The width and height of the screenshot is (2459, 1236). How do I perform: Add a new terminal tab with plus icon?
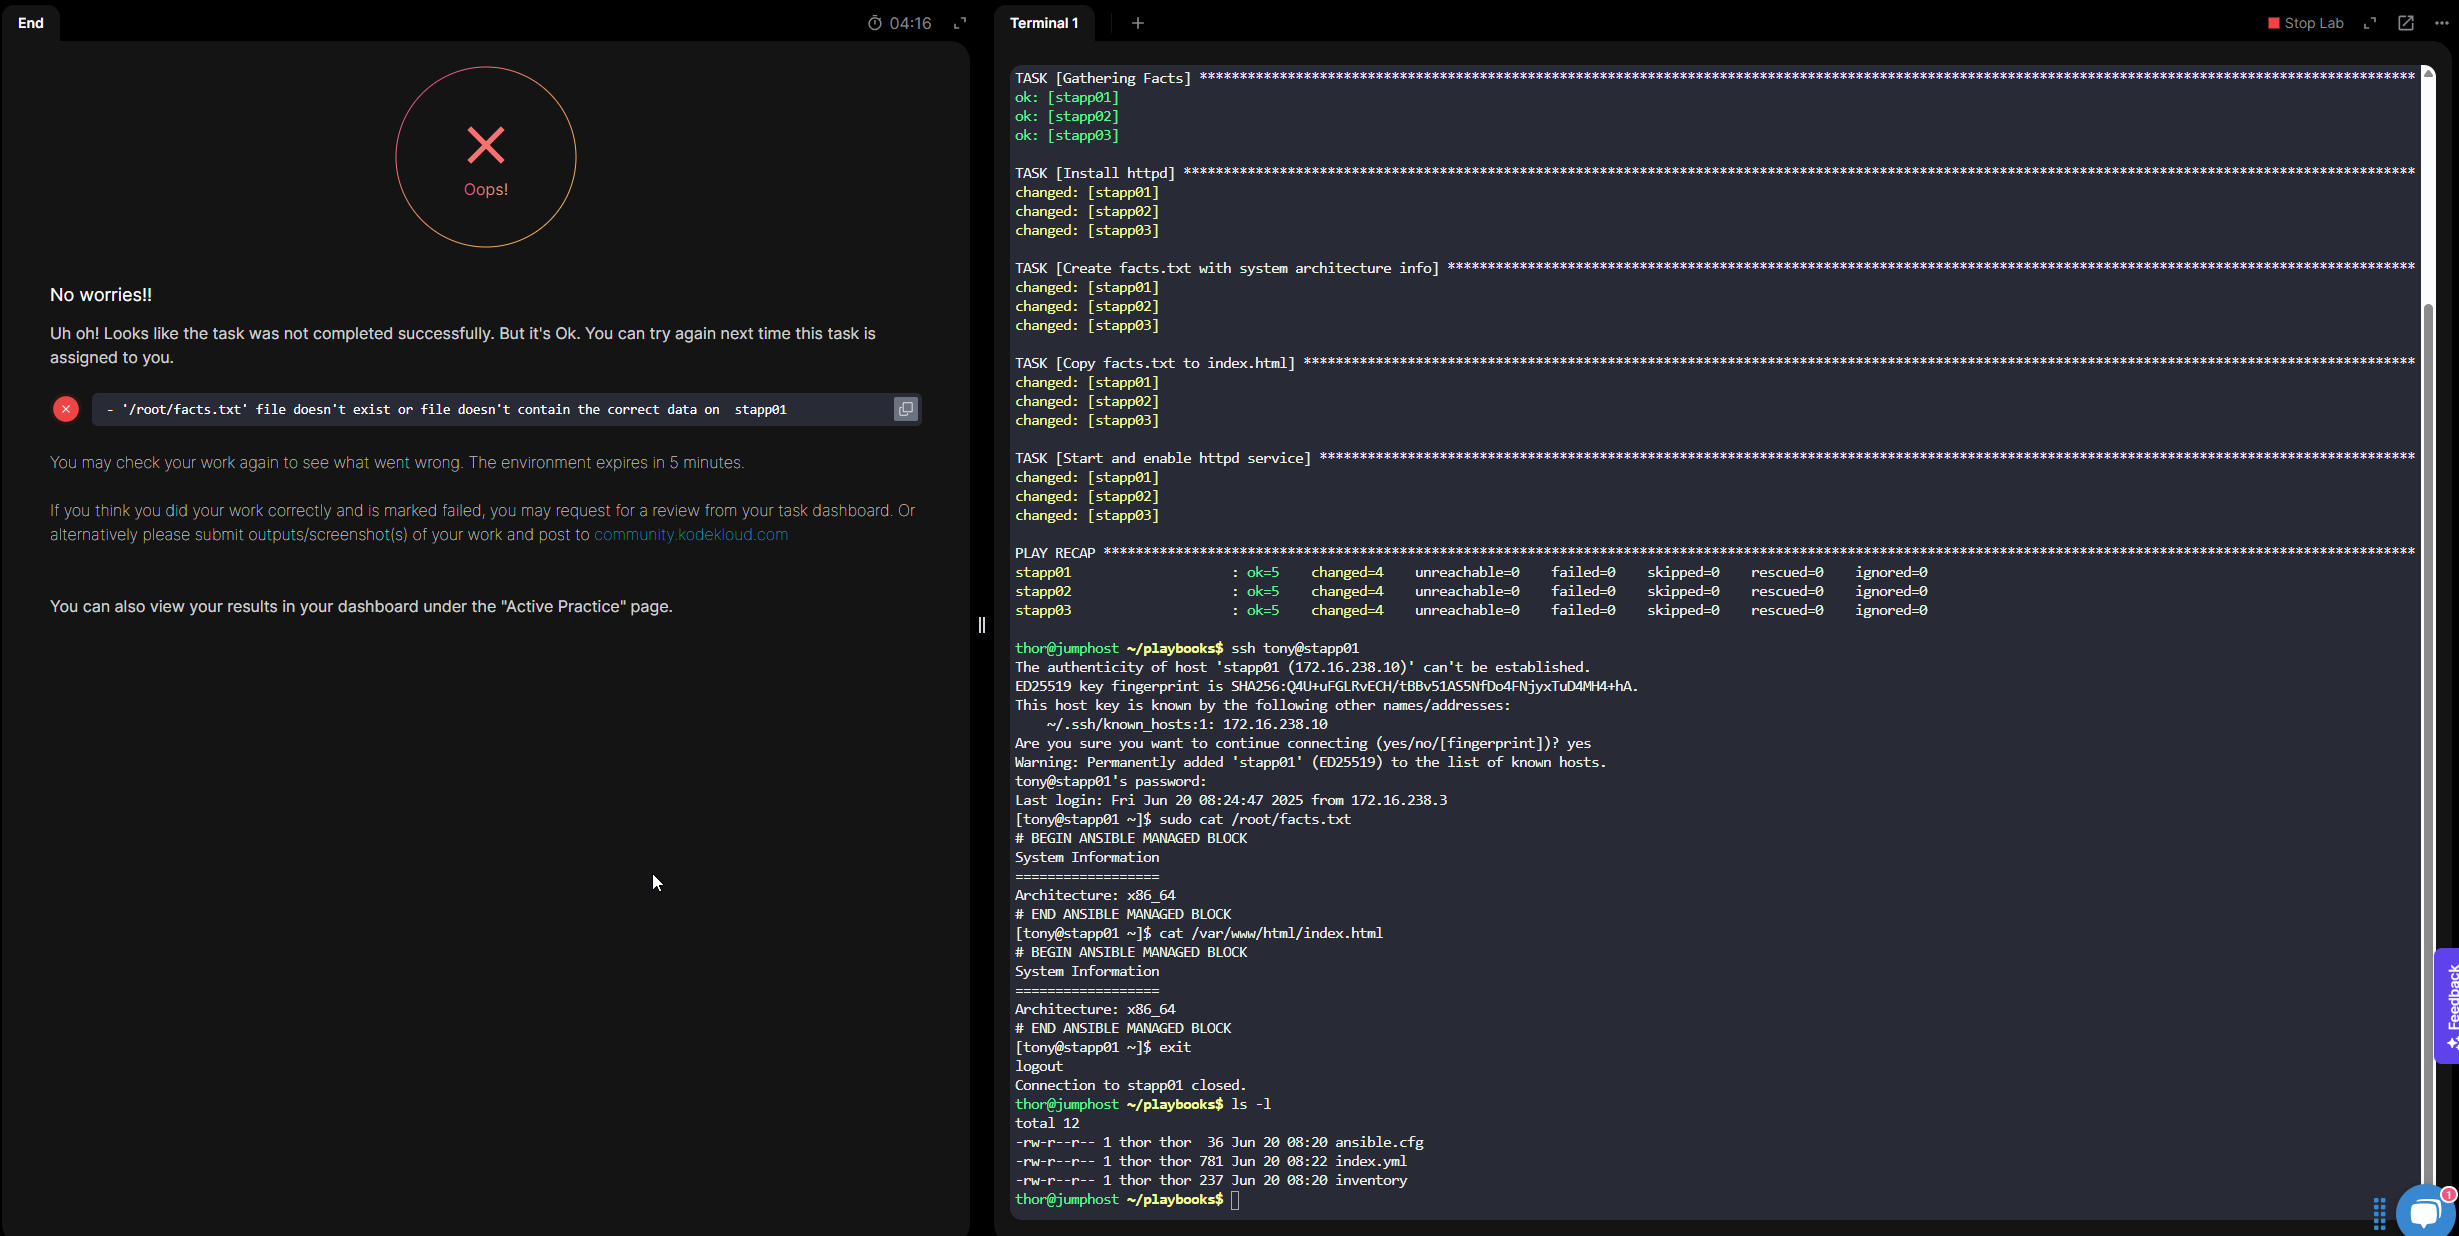click(x=1137, y=23)
